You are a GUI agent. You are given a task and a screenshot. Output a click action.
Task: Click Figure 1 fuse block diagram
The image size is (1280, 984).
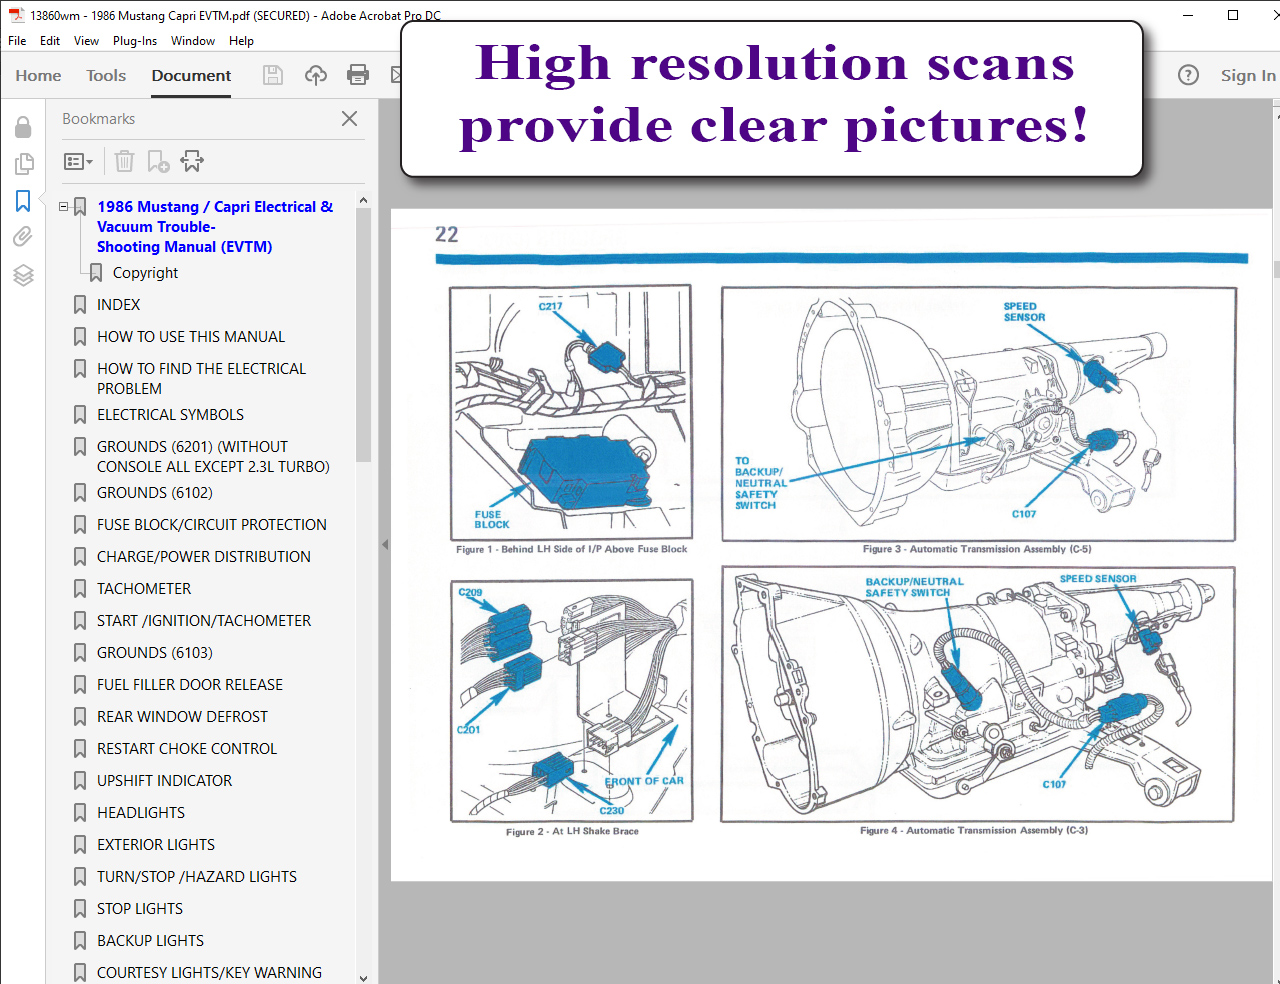click(571, 412)
